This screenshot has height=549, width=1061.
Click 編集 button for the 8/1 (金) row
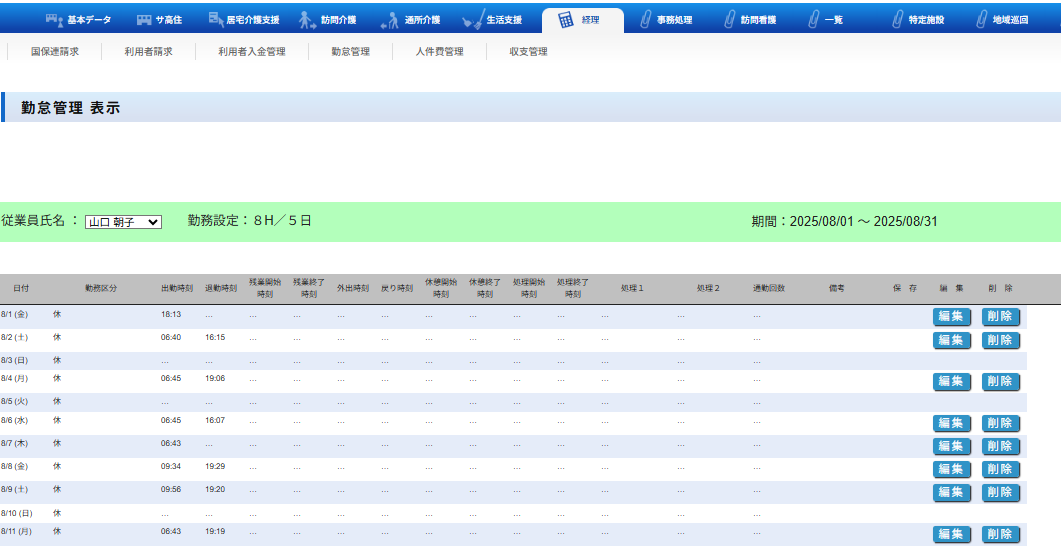coord(952,317)
